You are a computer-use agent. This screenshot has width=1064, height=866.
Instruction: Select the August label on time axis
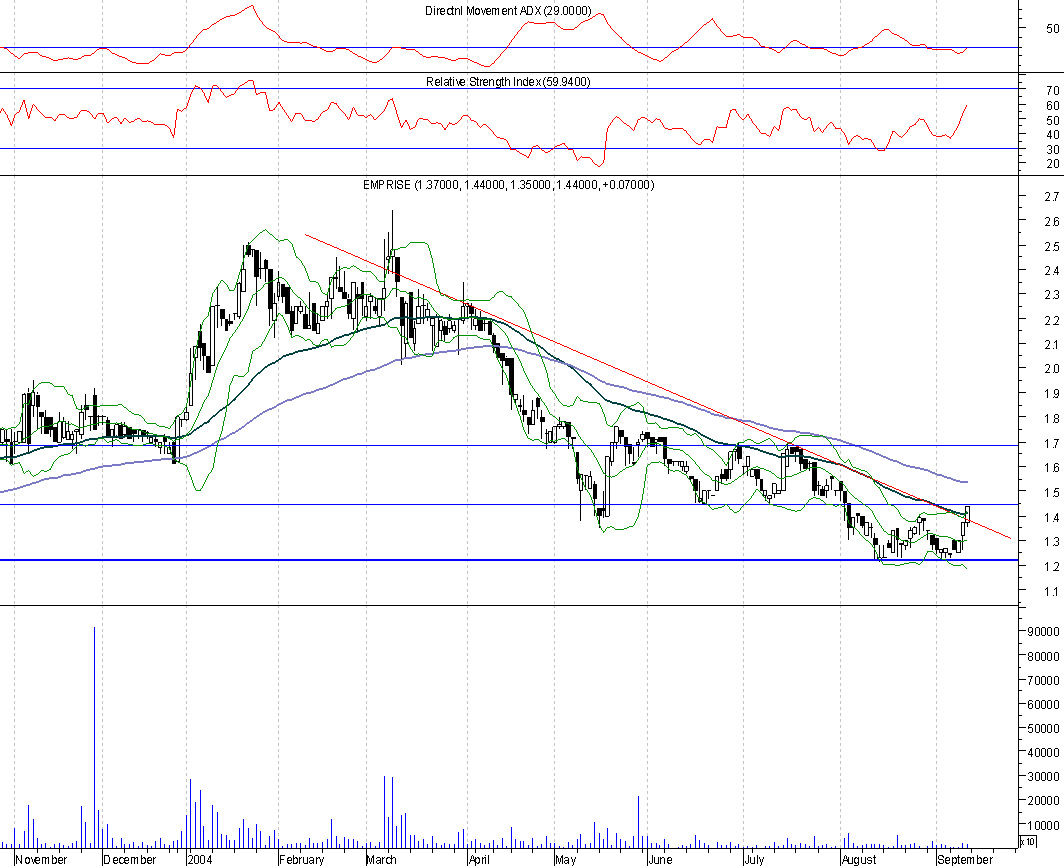click(857, 859)
